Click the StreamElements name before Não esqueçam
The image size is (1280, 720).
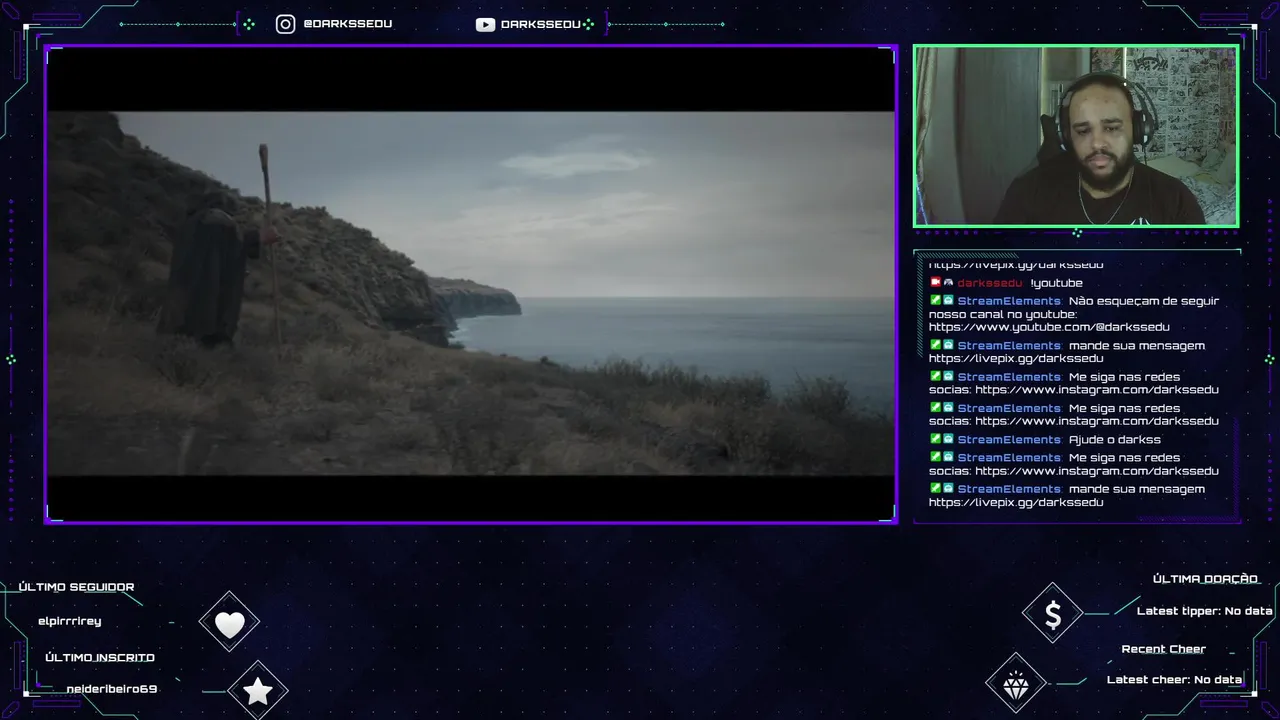click(x=1009, y=301)
